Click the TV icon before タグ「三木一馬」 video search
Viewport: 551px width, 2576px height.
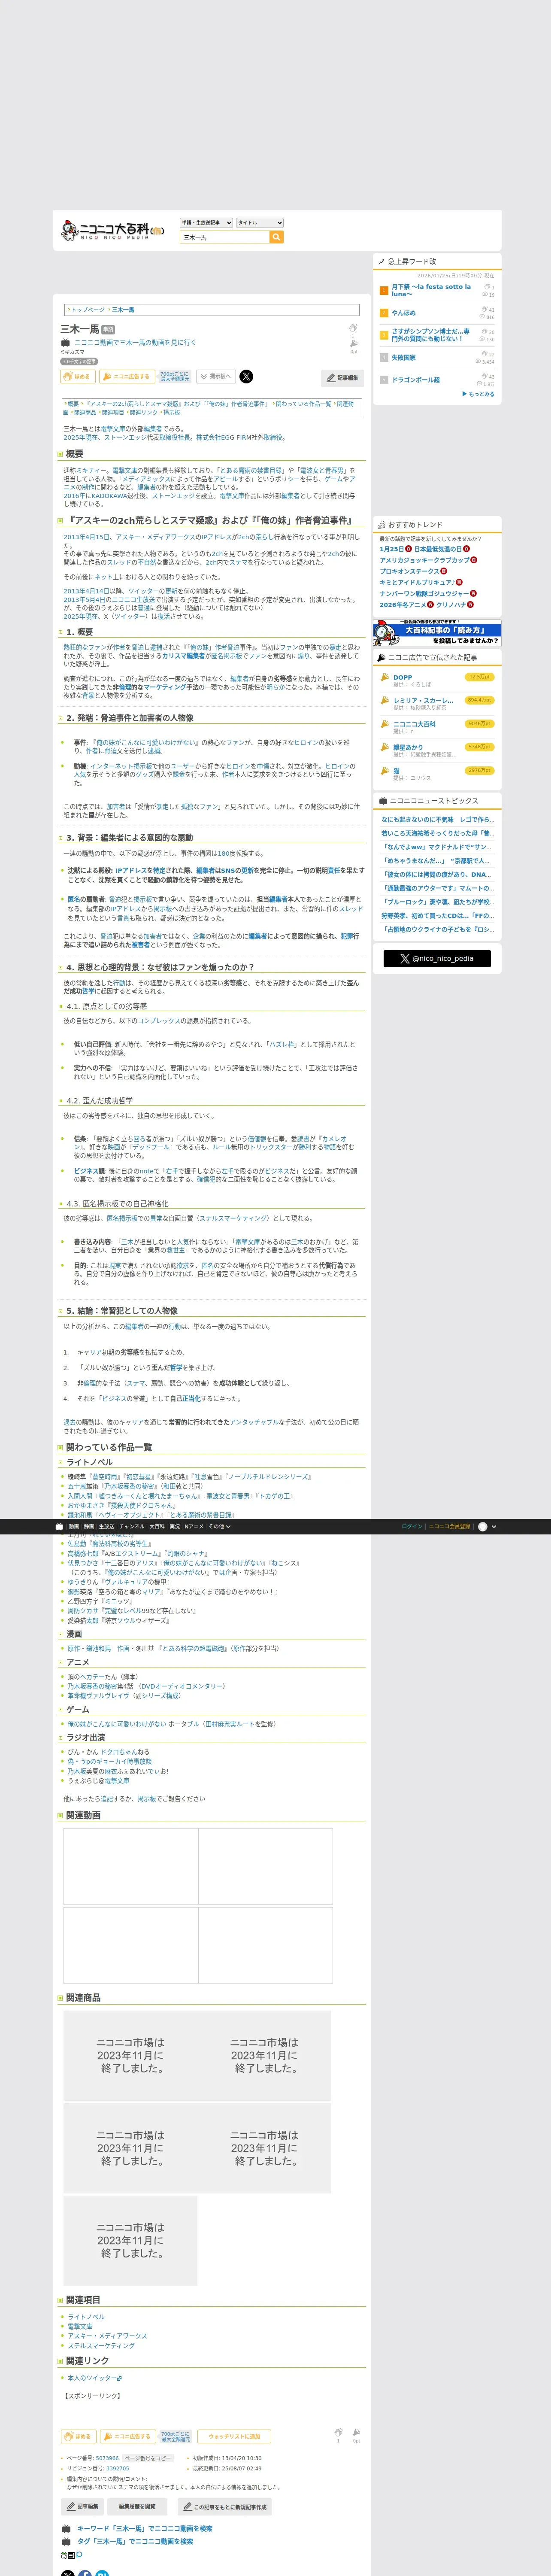pyautogui.click(x=66, y=2541)
